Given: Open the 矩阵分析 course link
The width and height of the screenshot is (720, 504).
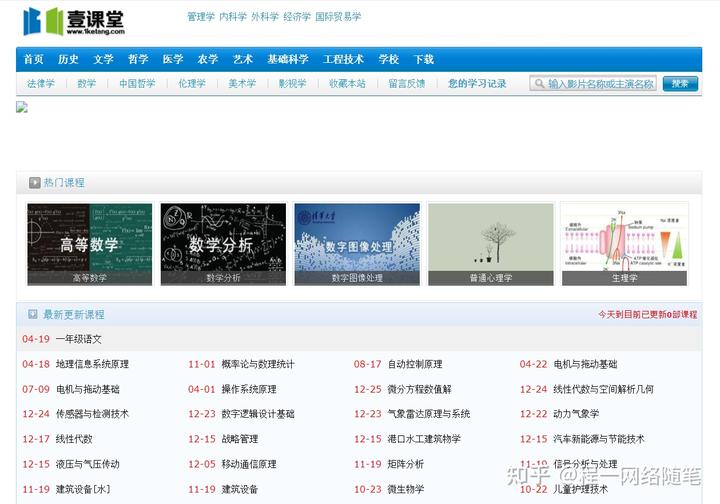Looking at the screenshot, I should pyautogui.click(x=405, y=464).
